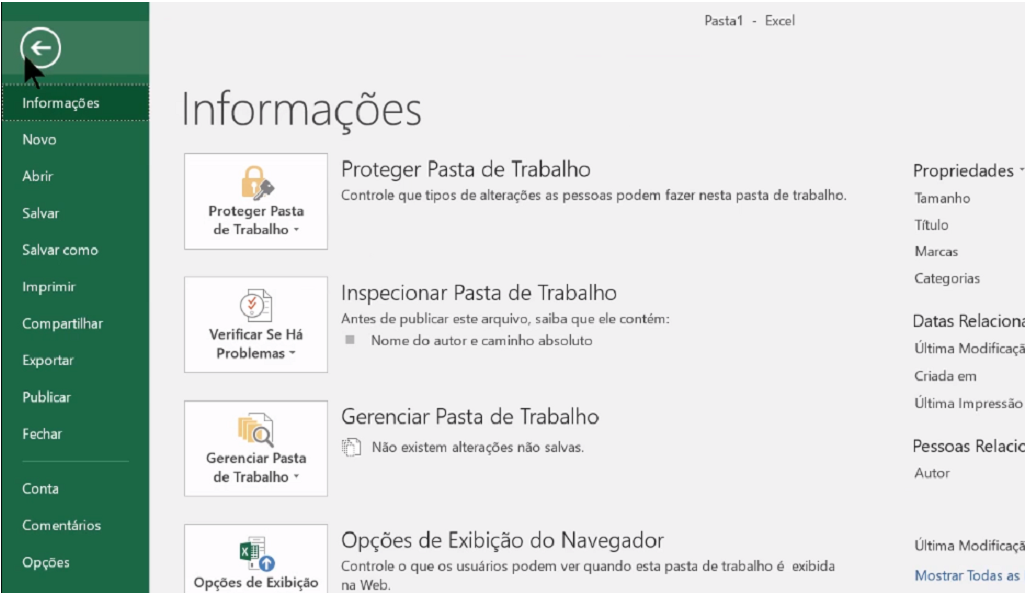Open the Propriedades dropdown arrow

pyautogui.click(x=1021, y=171)
